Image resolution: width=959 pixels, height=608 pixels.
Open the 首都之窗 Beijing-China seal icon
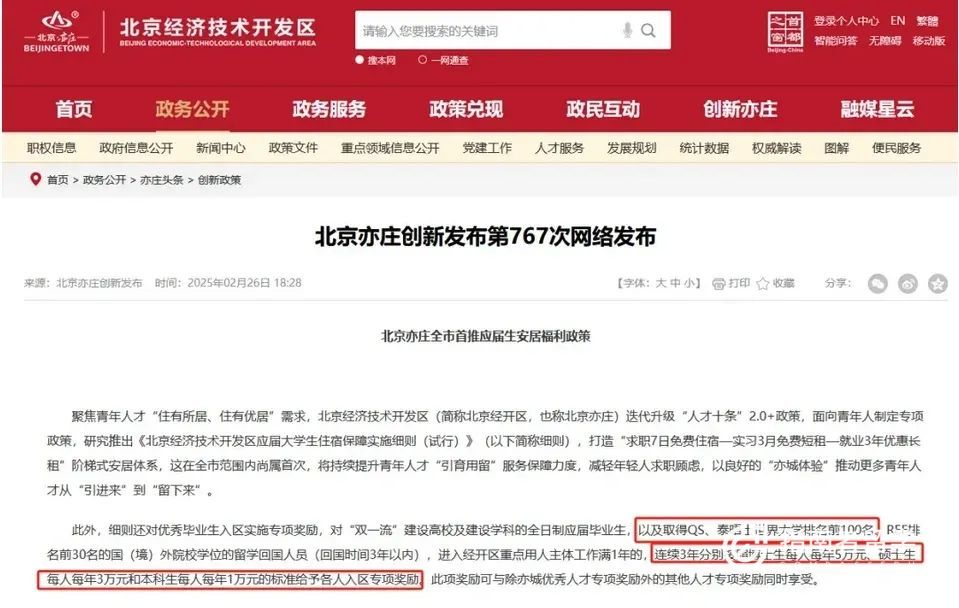pos(785,32)
